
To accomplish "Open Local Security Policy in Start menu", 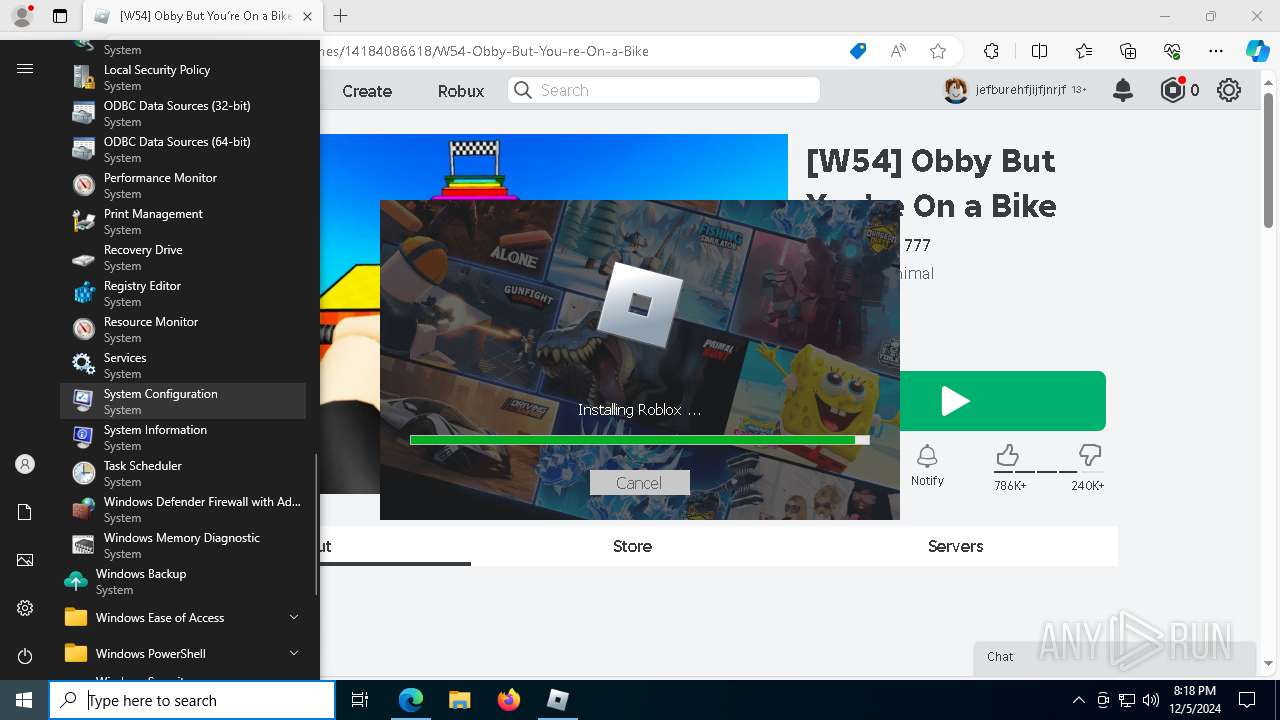I will click(183, 77).
